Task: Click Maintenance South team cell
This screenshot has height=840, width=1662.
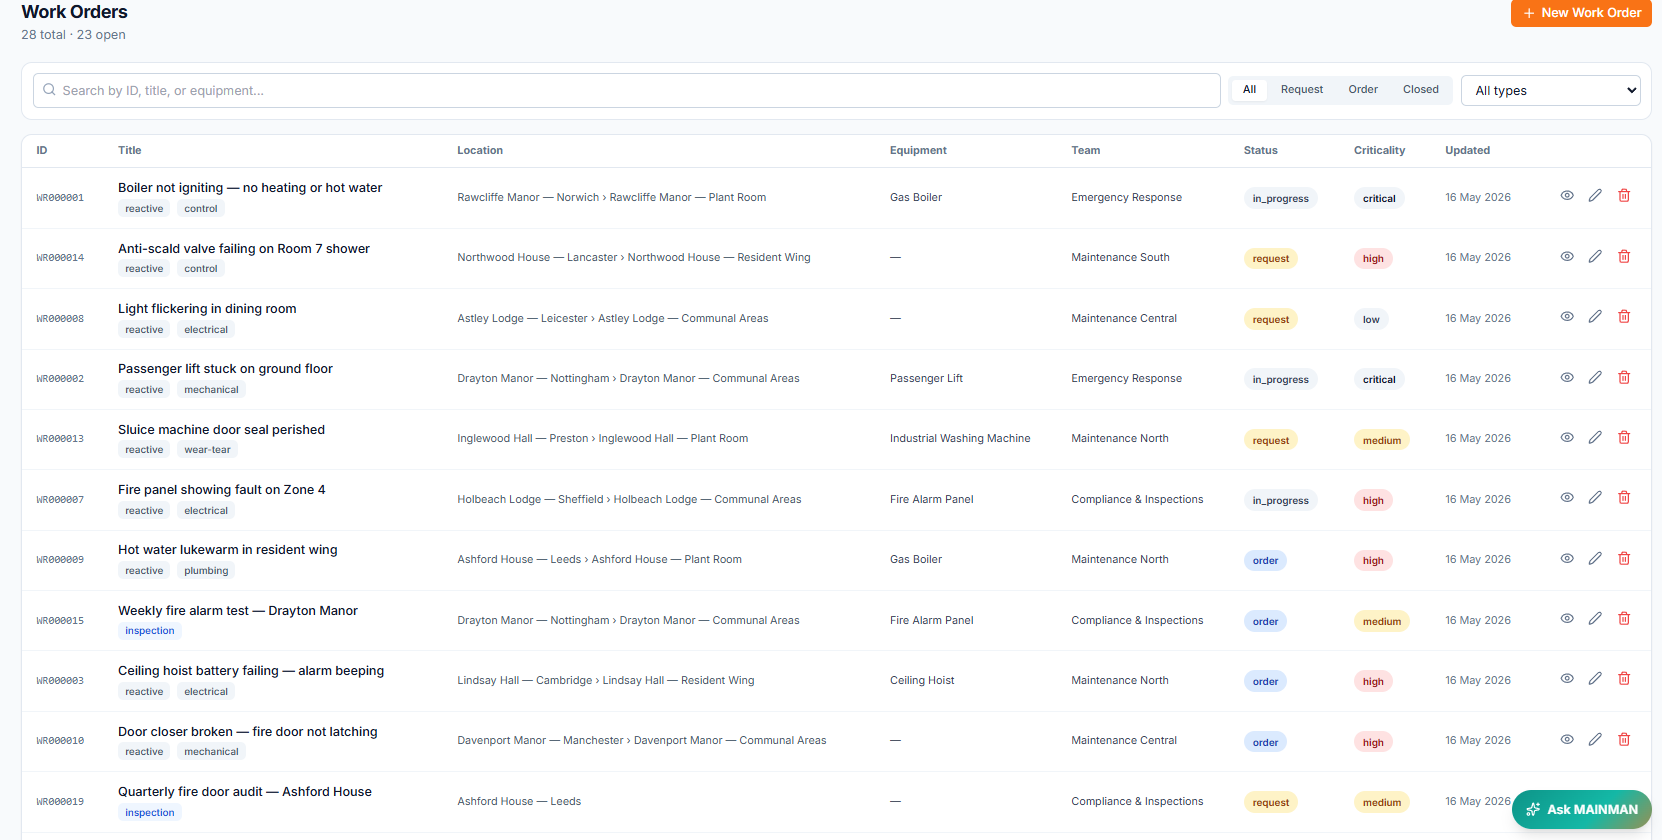Action: (x=1120, y=257)
